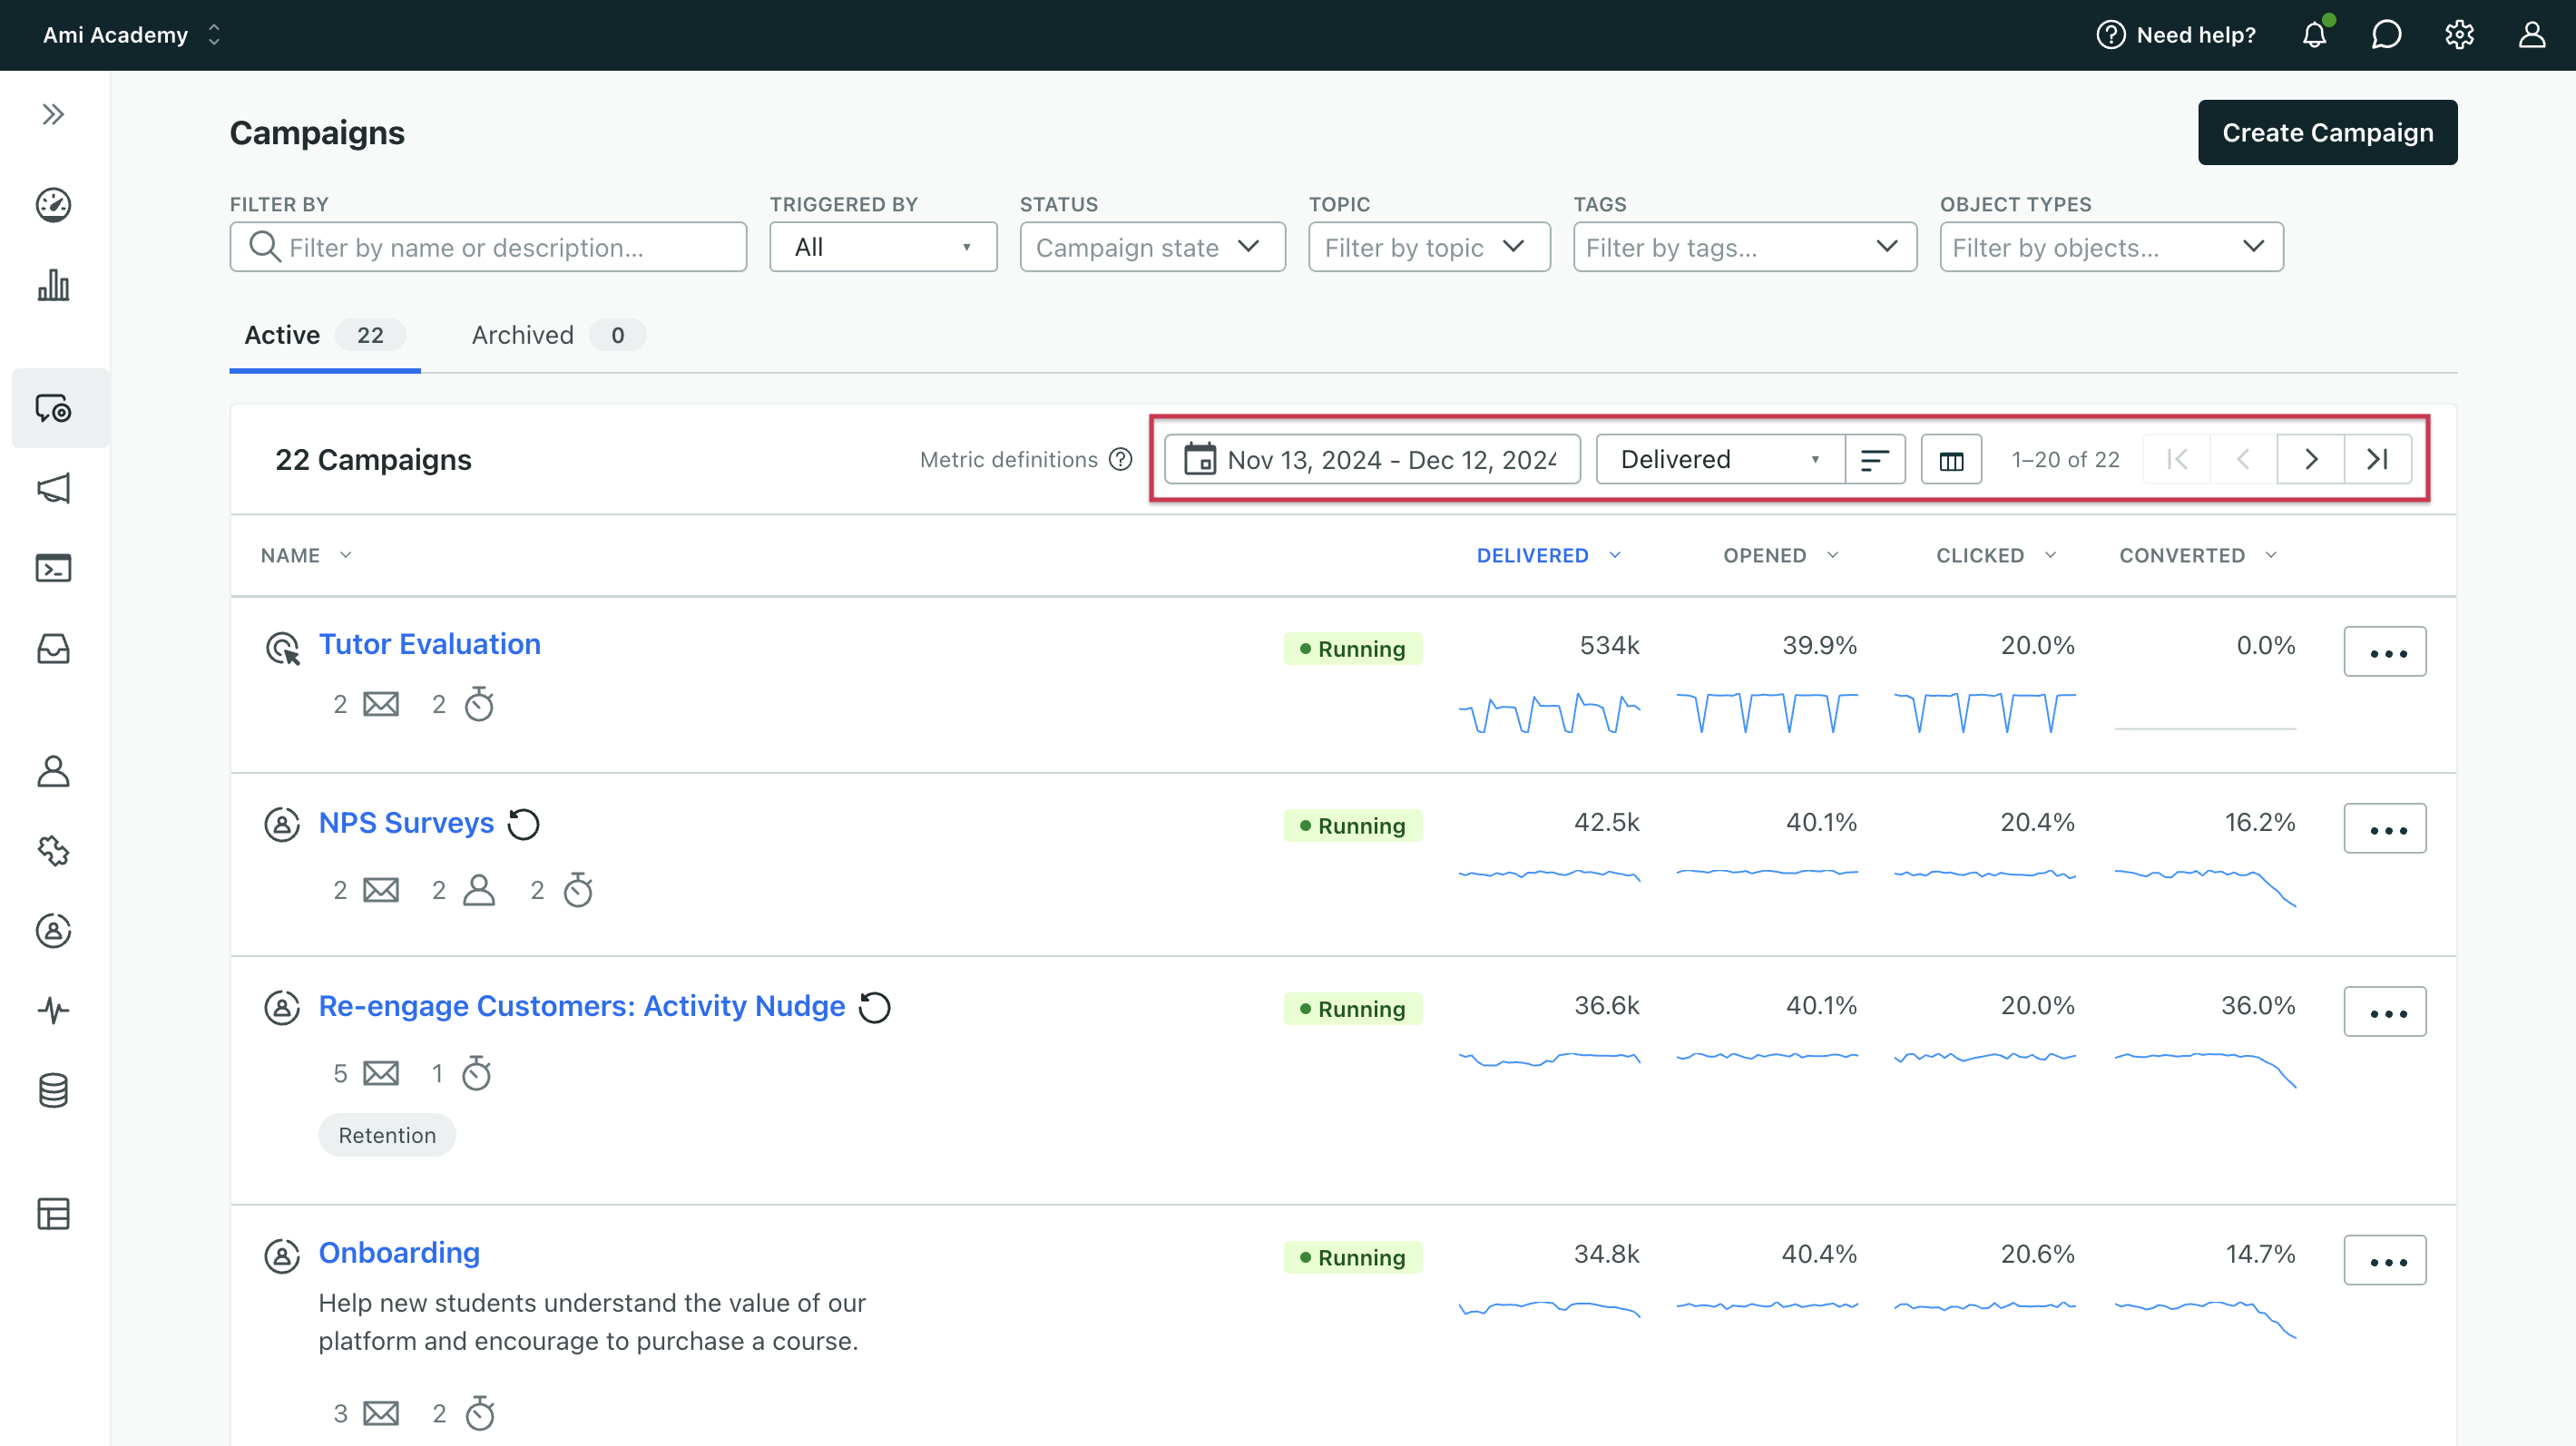Image resolution: width=2576 pixels, height=1446 pixels.
Task: Open Re-engage Customers: Activity Nudge campaign
Action: click(x=582, y=1006)
